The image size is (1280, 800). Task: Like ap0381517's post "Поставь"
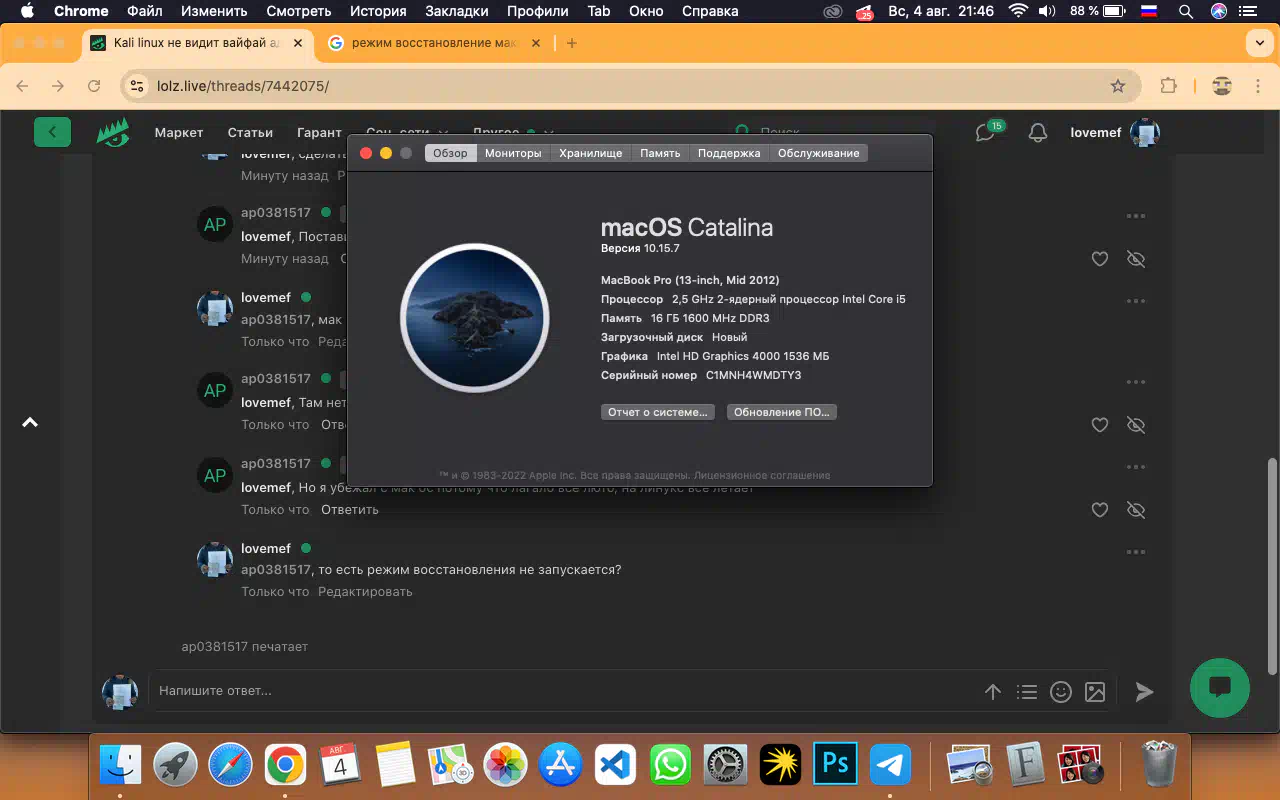point(1100,259)
